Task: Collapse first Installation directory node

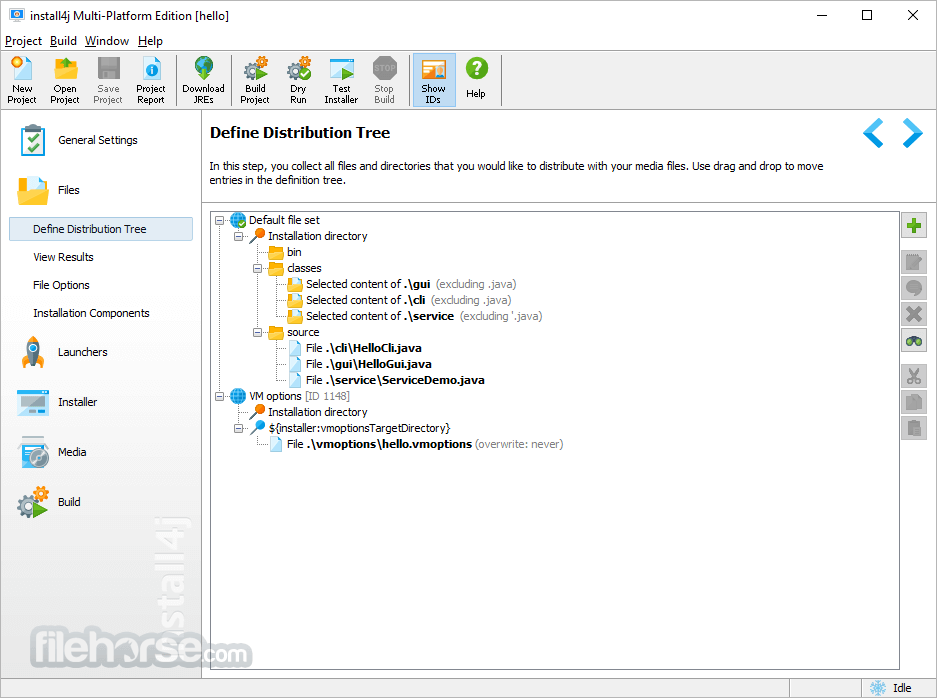Action: 238,237
